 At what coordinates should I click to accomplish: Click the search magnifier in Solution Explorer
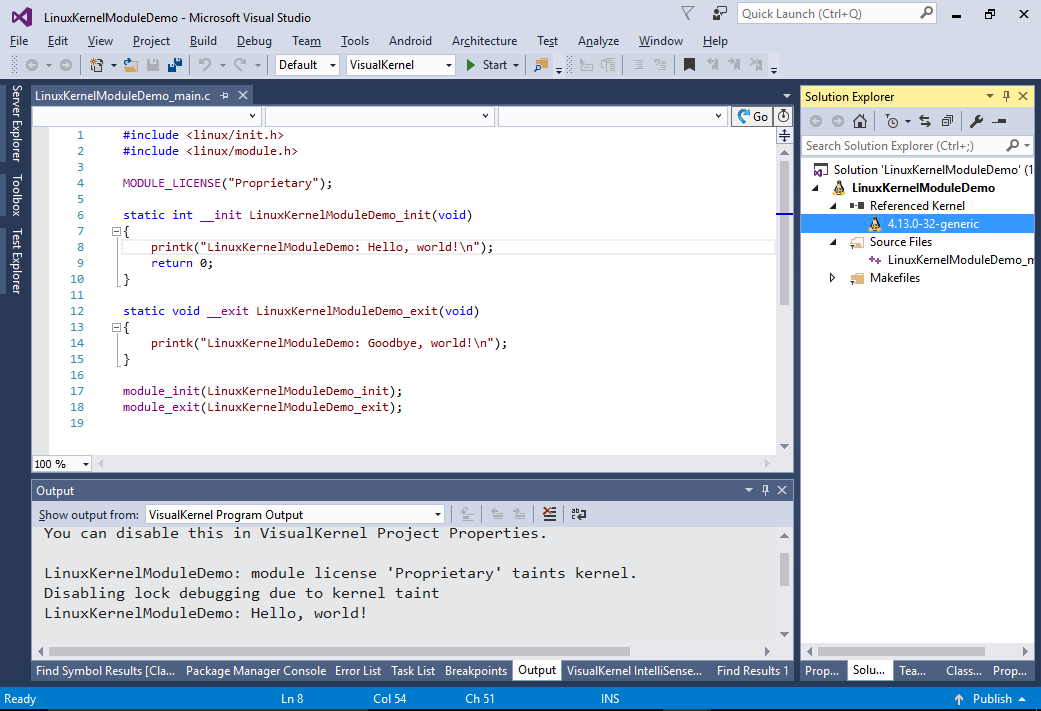(1012, 145)
